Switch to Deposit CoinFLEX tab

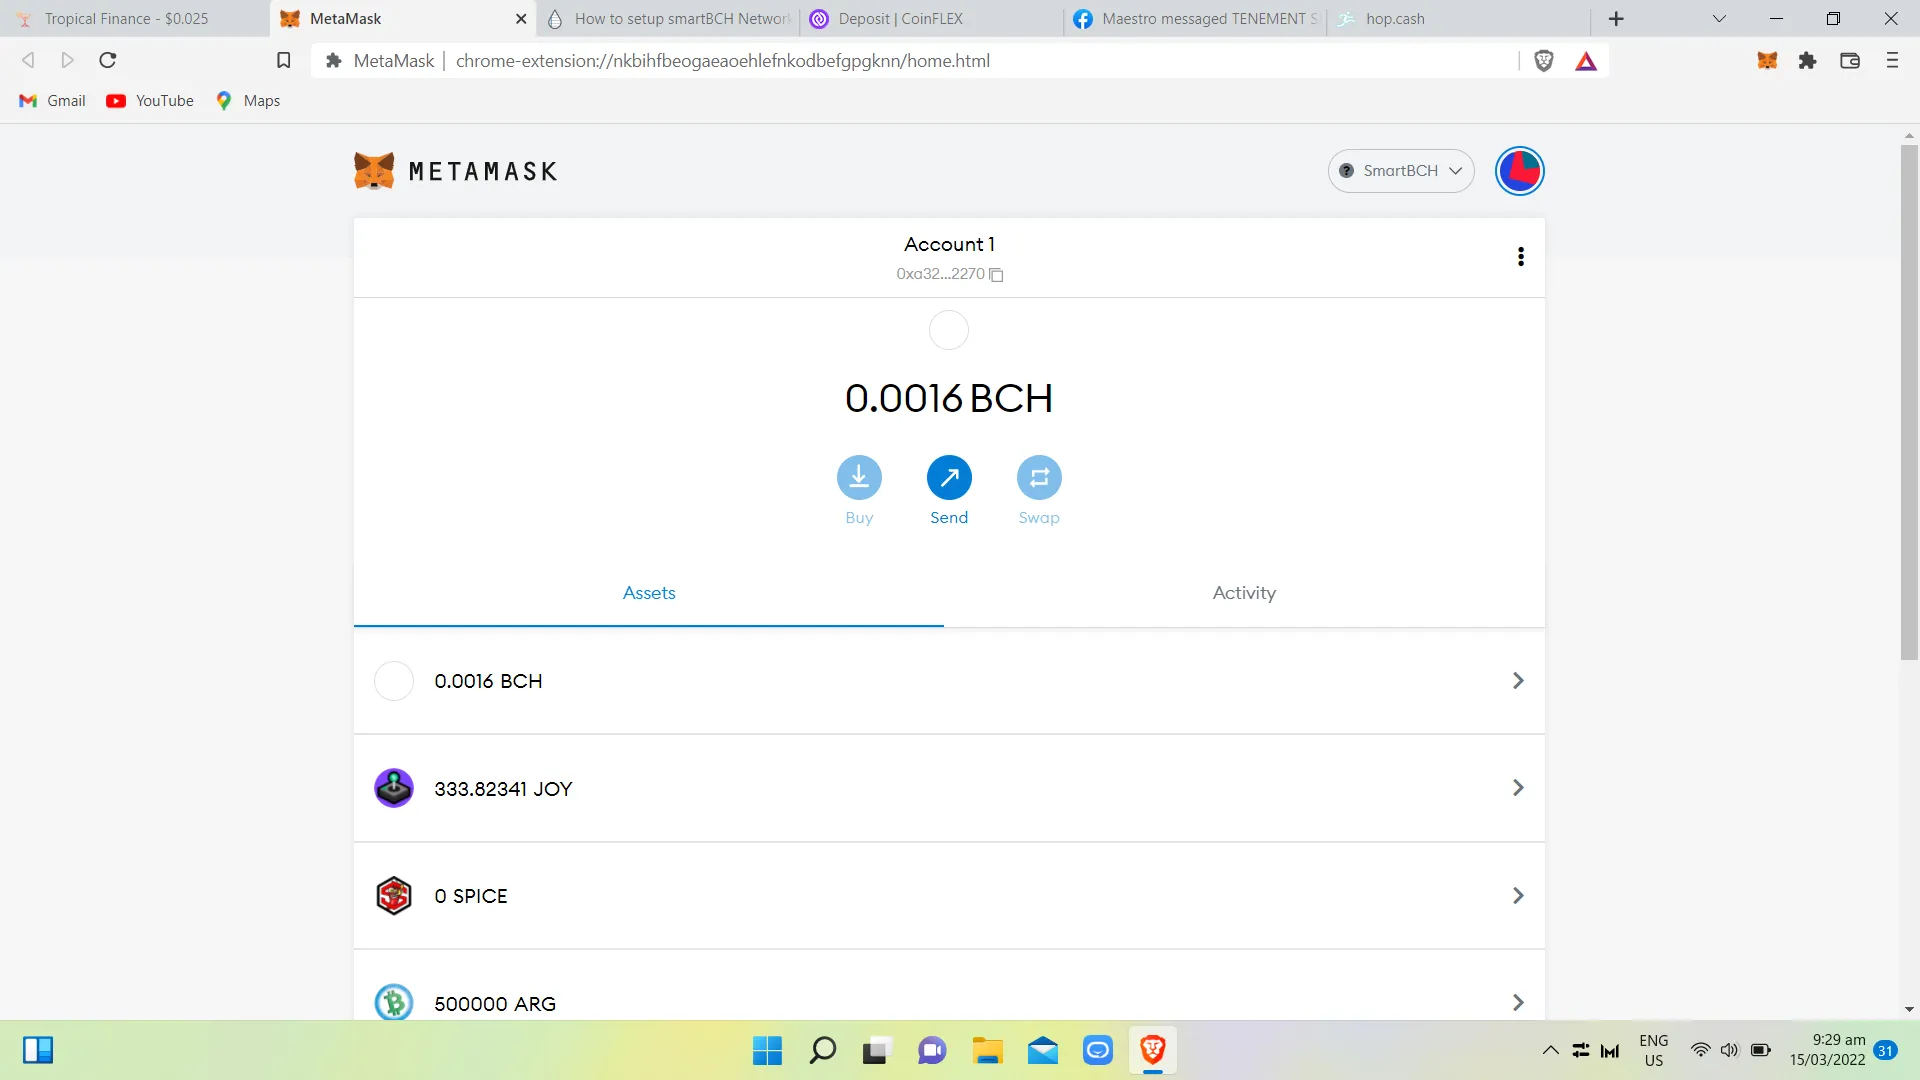[932, 19]
